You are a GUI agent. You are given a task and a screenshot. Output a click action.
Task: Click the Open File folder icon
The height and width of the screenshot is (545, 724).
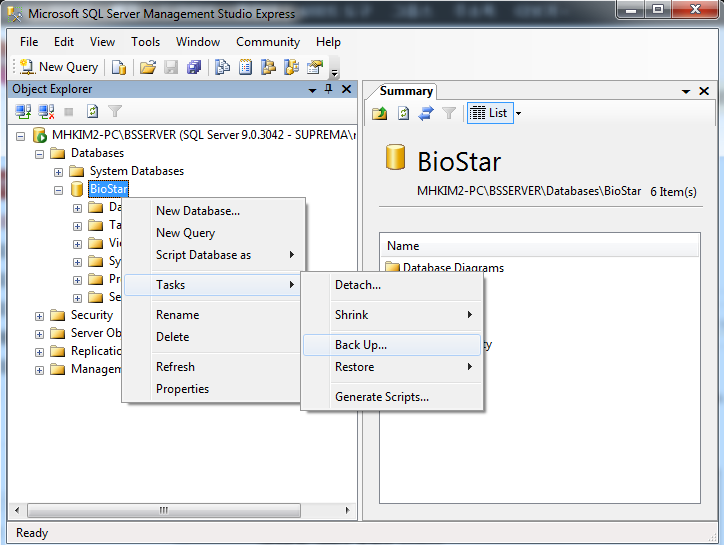click(147, 67)
